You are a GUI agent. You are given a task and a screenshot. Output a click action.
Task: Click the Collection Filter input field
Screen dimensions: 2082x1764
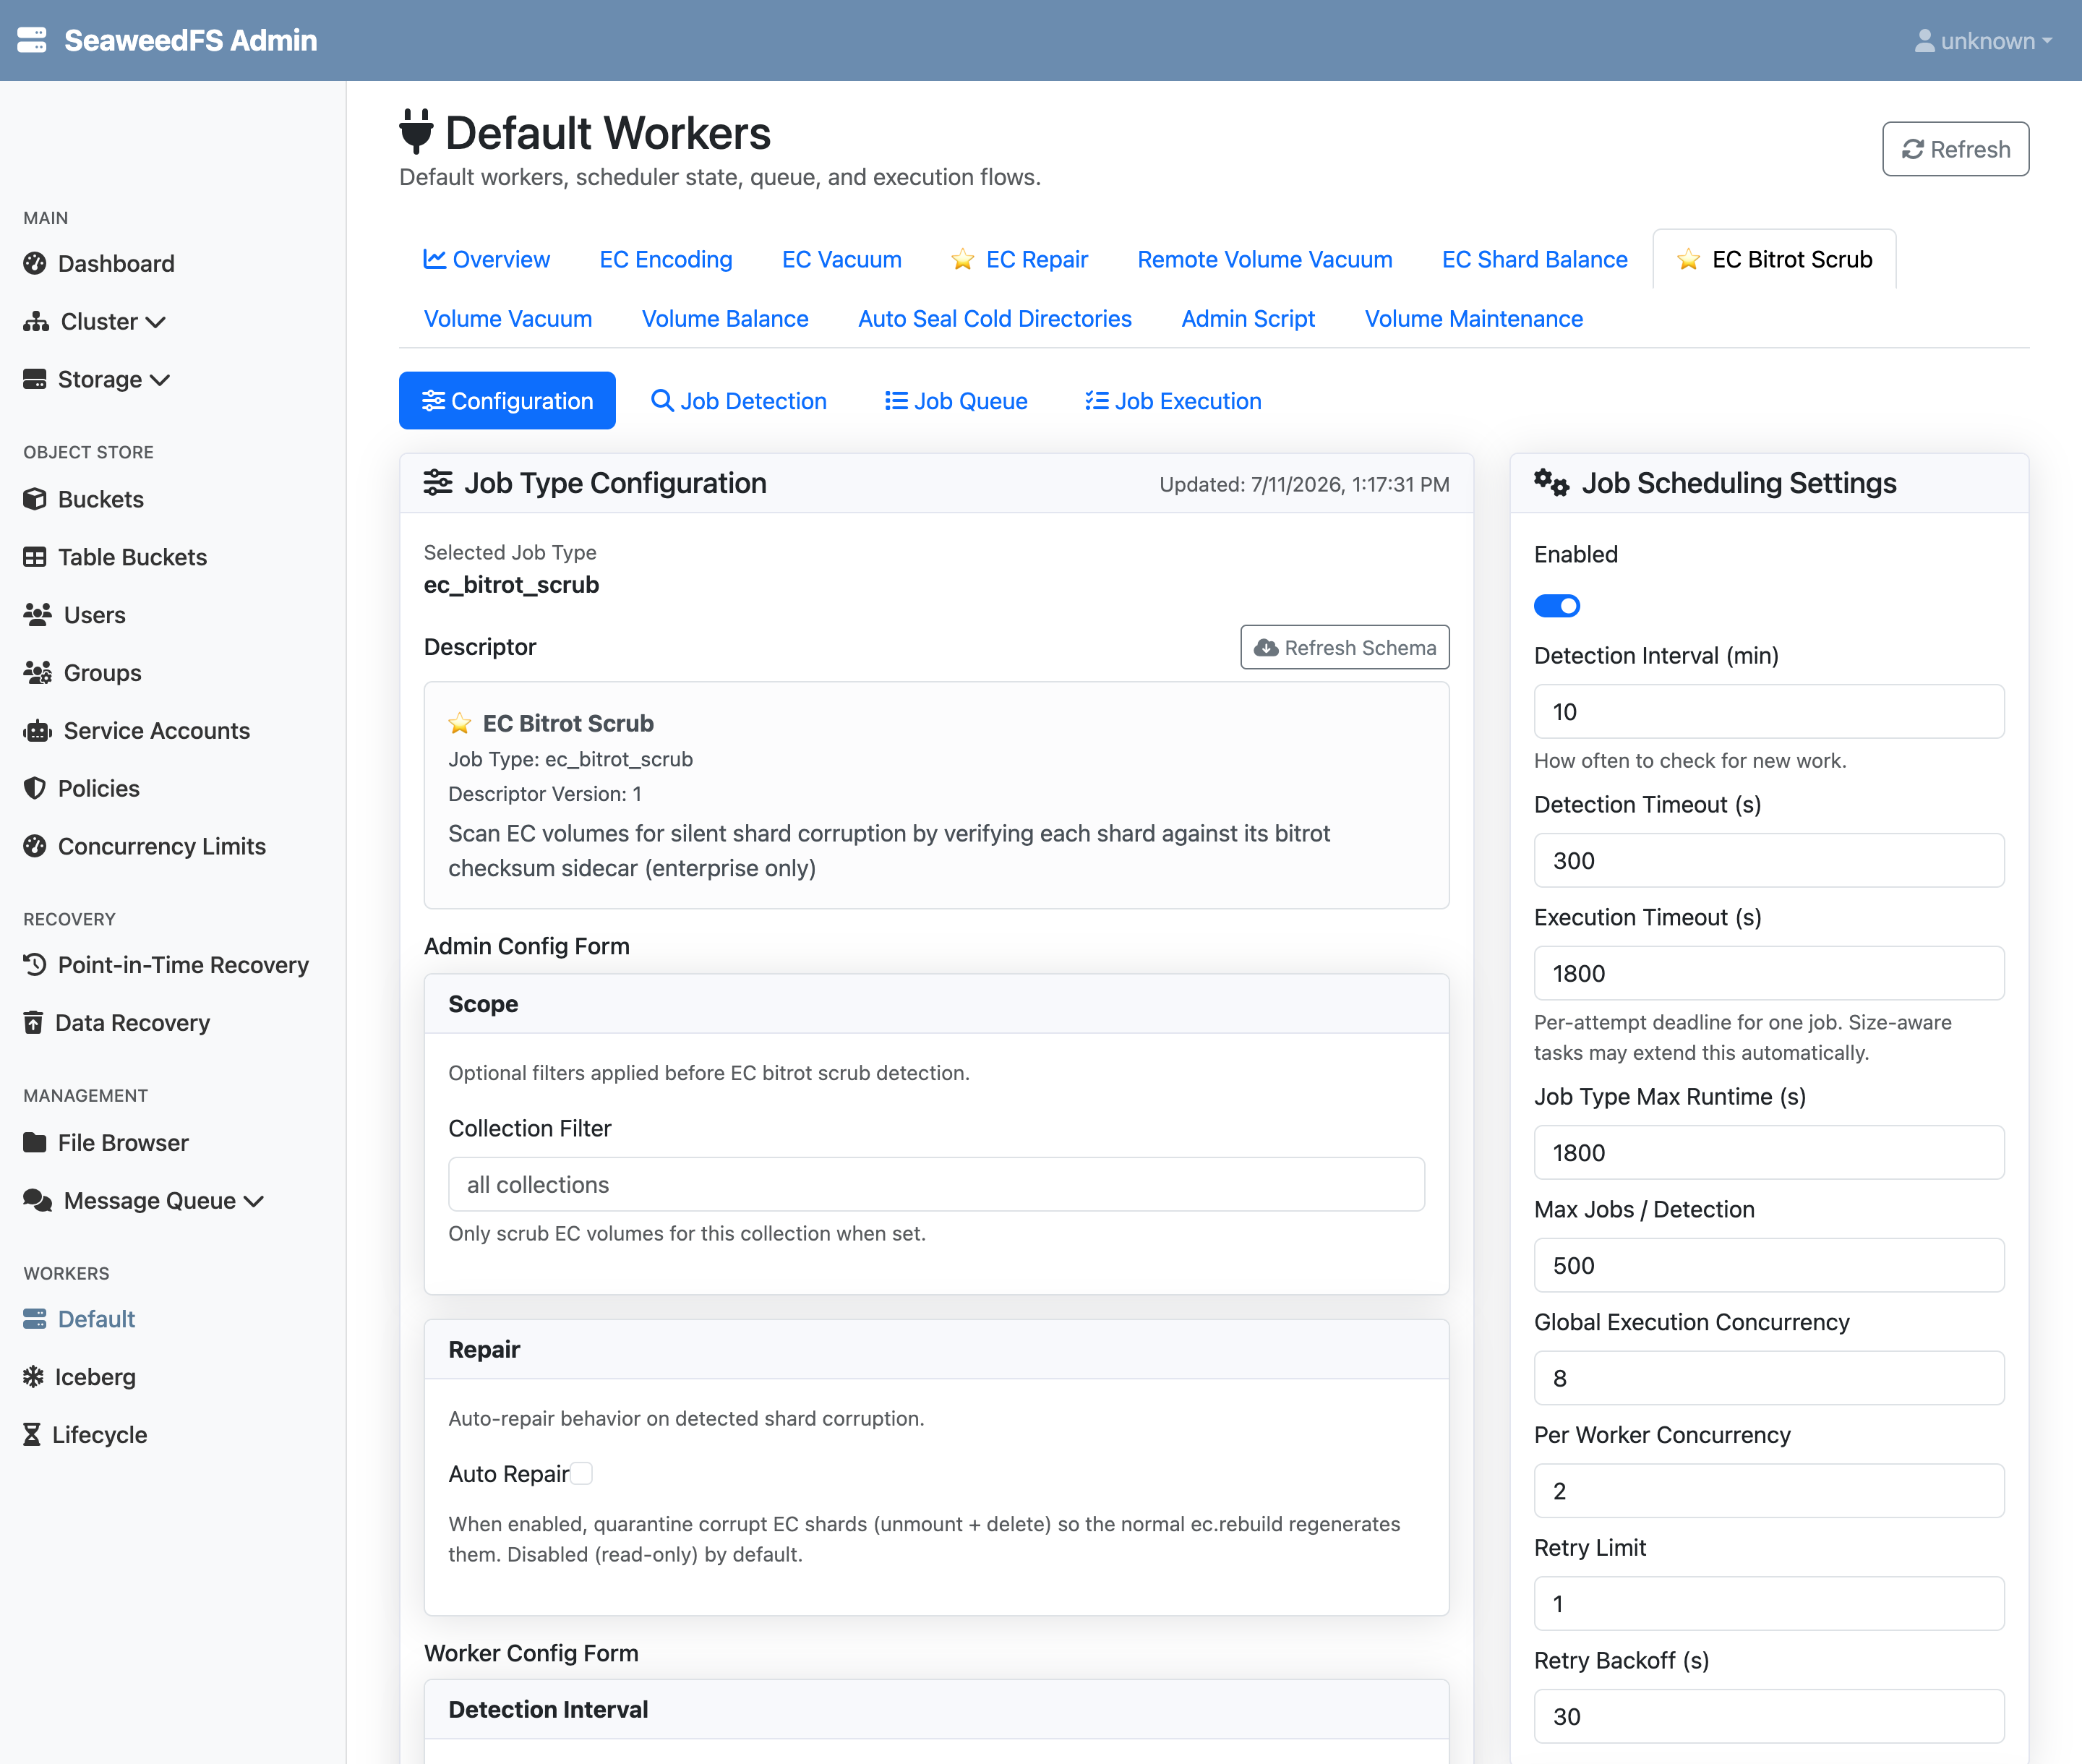937,1184
